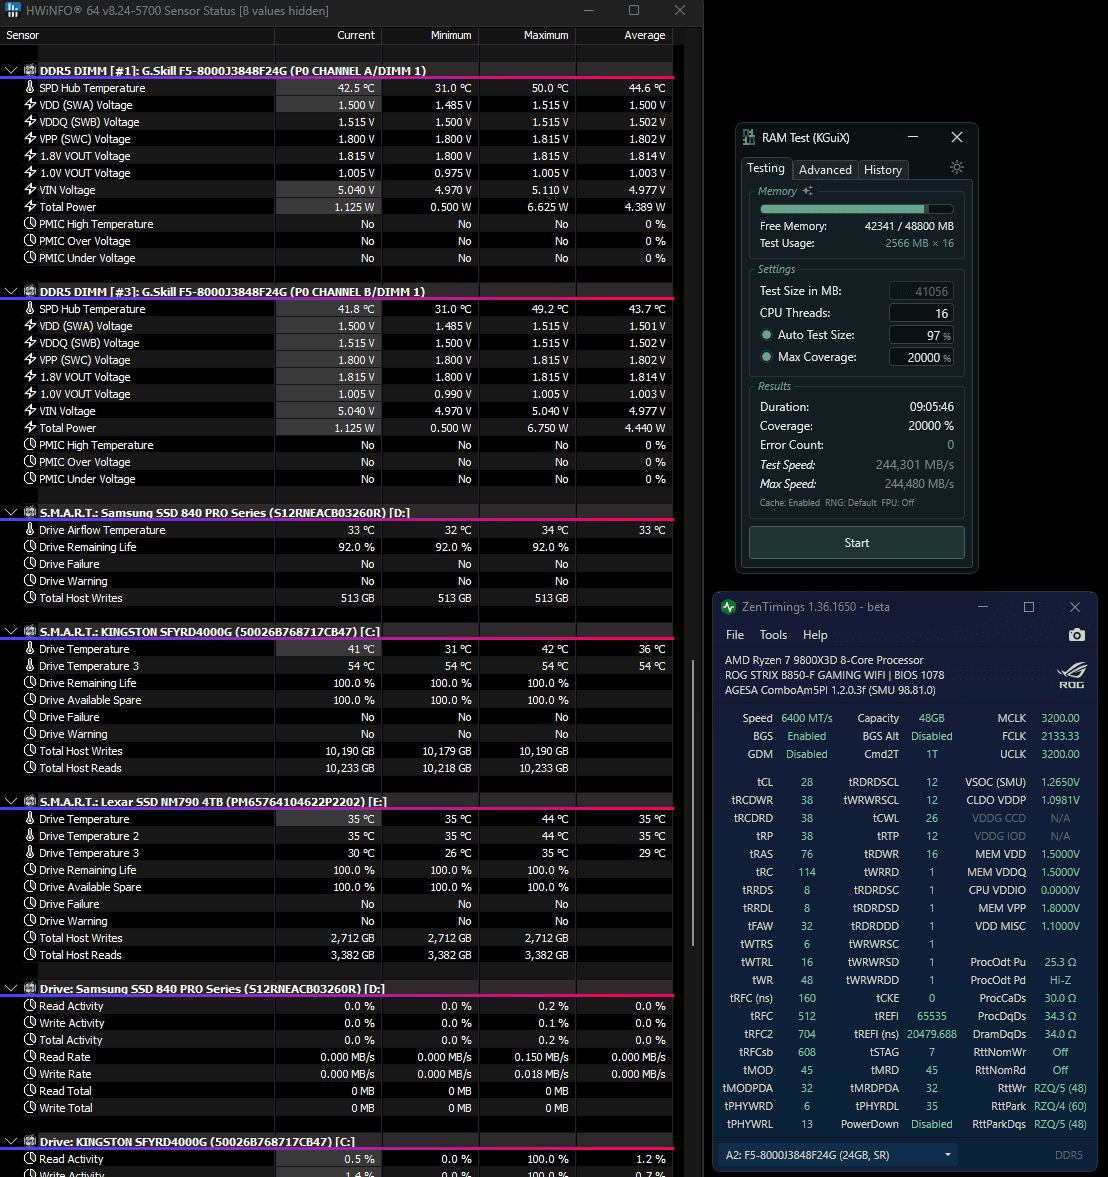Sort by the Average column header
1108x1177 pixels.
(624, 35)
